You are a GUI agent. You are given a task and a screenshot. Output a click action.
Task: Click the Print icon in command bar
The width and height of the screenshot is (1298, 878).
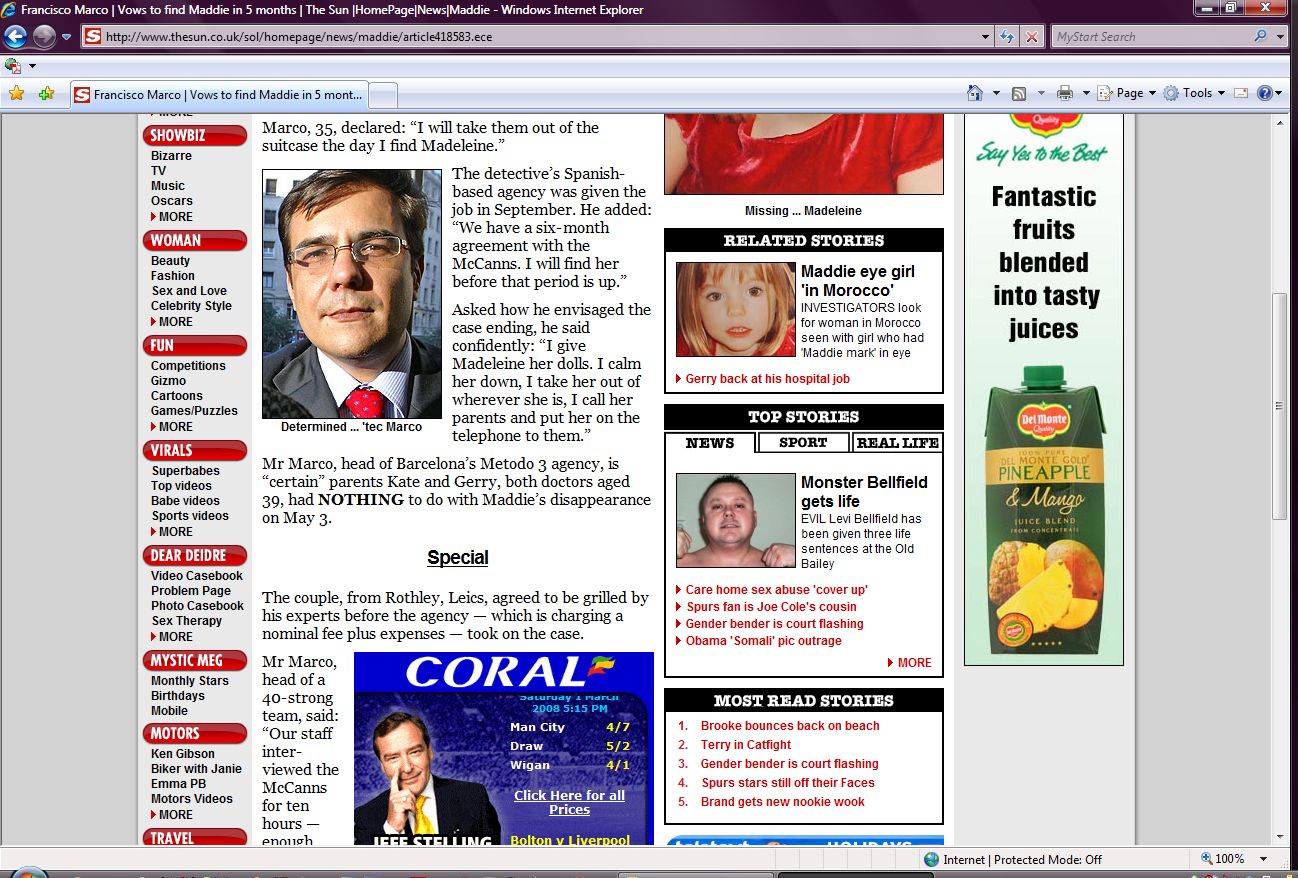1064,93
